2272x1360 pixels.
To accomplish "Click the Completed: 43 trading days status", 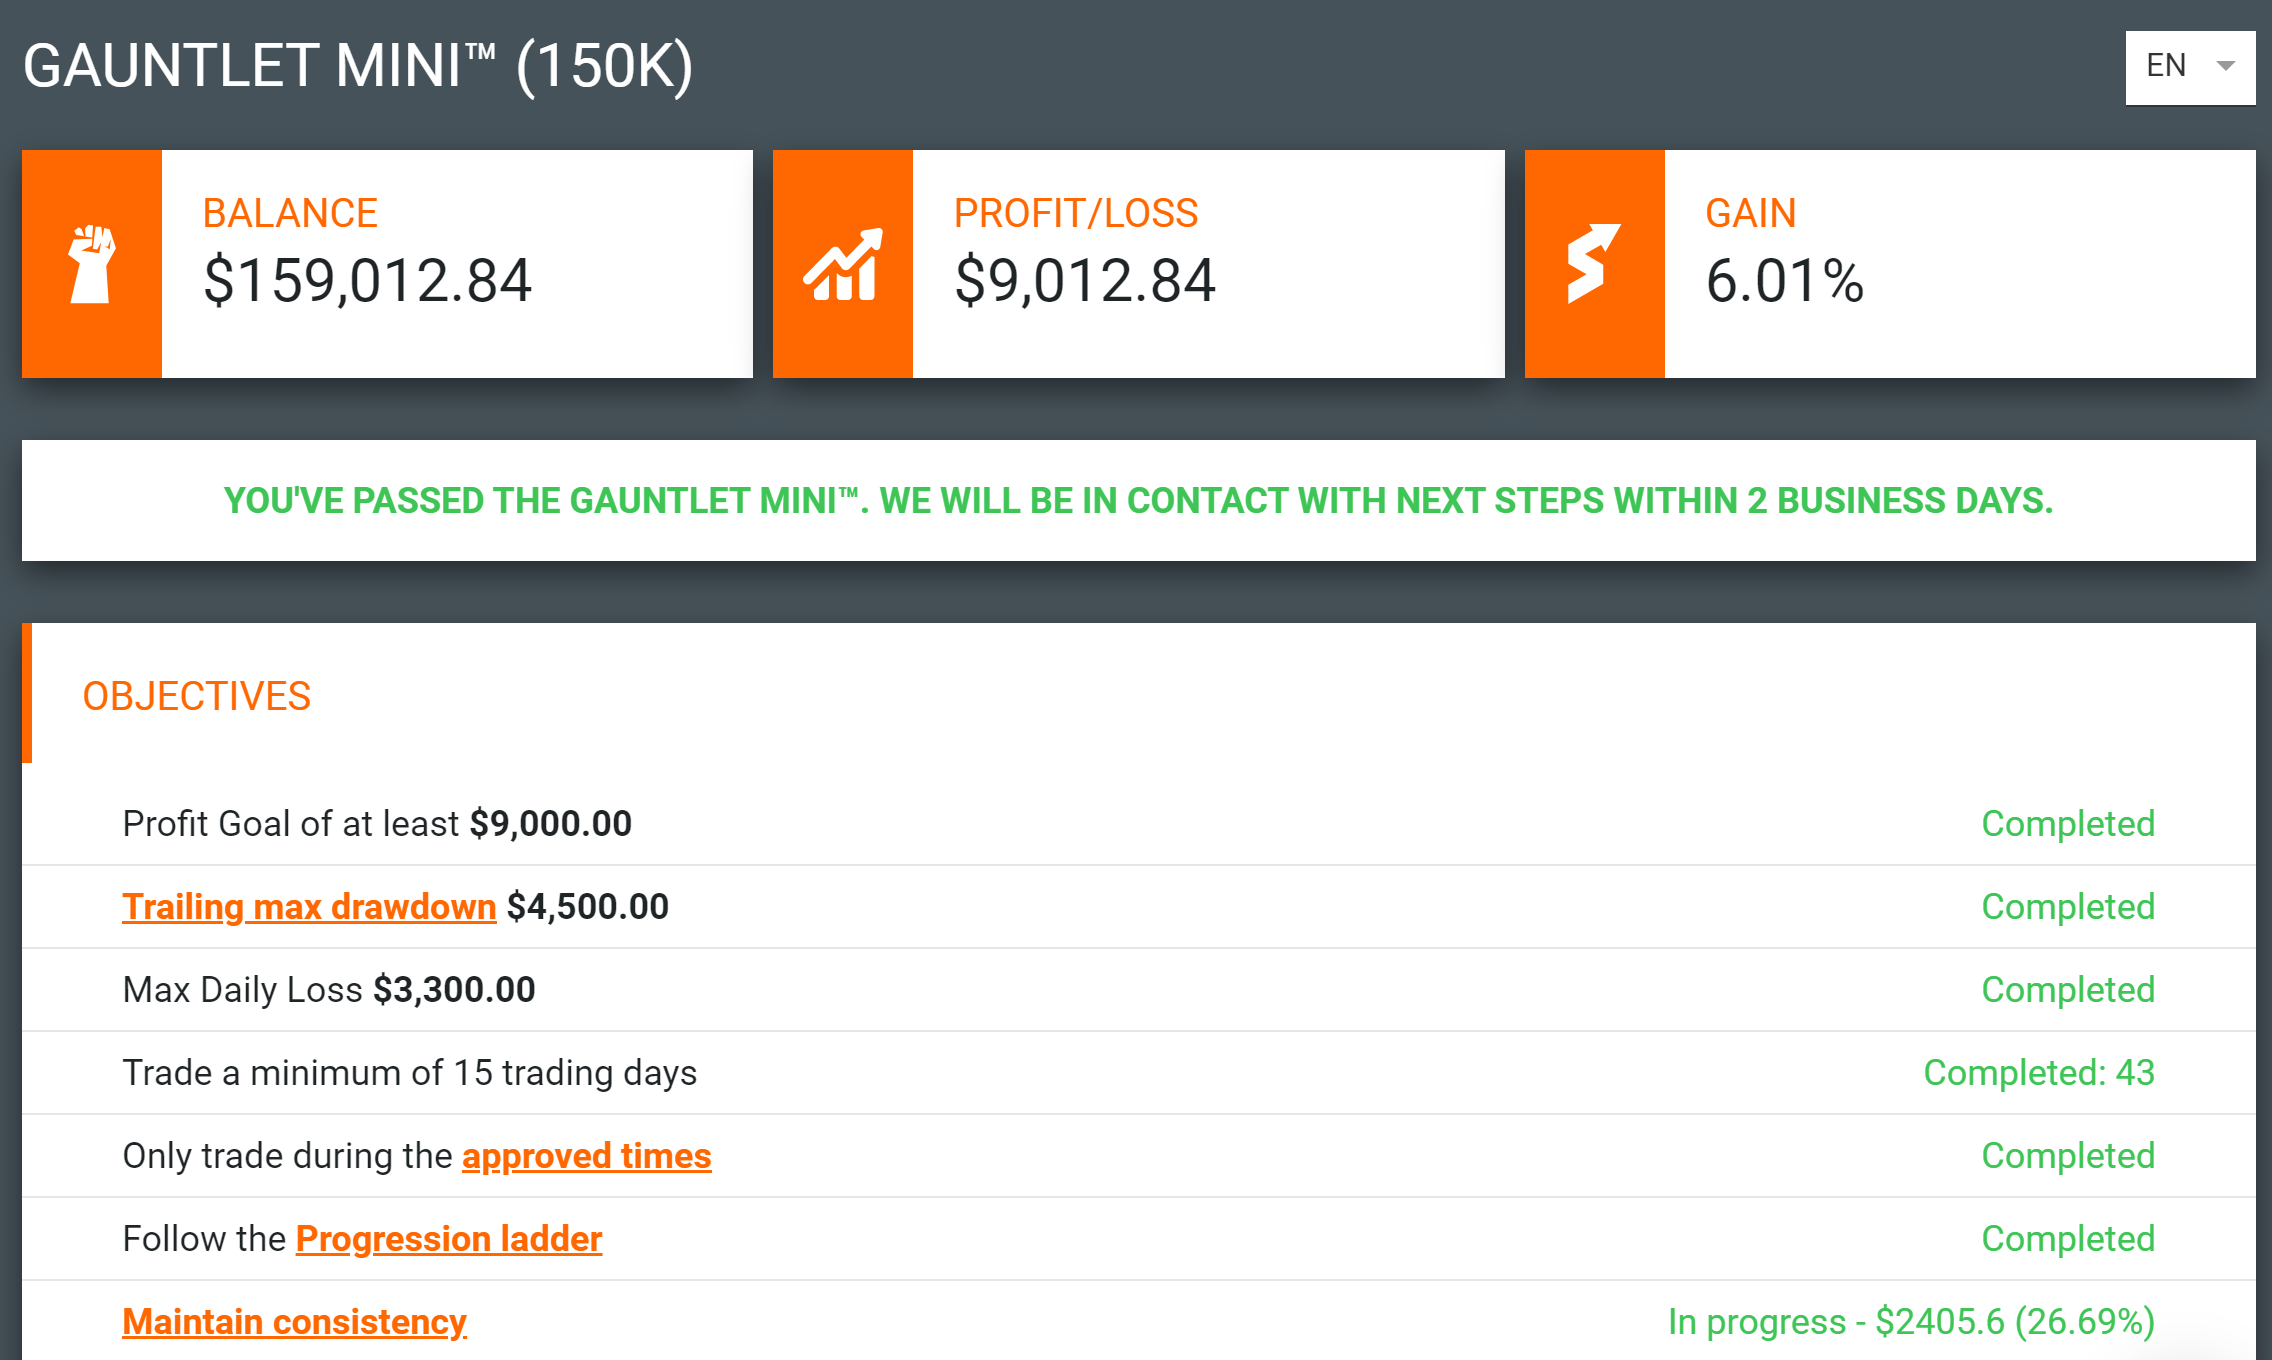I will (2039, 1072).
